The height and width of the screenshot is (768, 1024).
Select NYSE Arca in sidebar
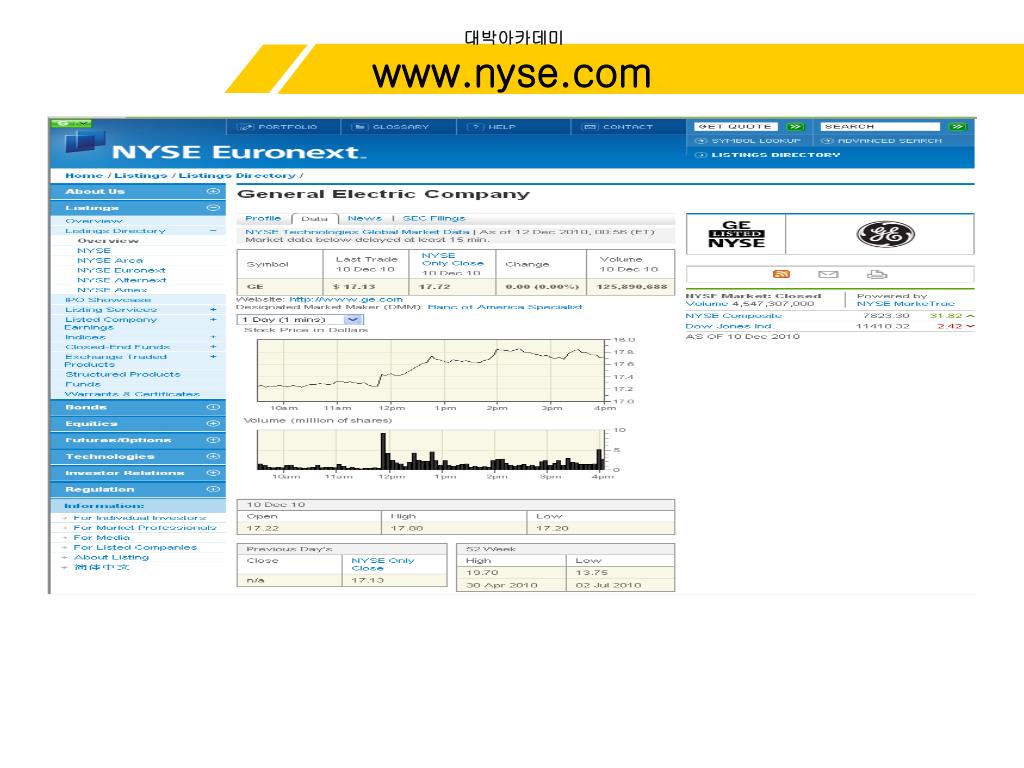tap(110, 260)
